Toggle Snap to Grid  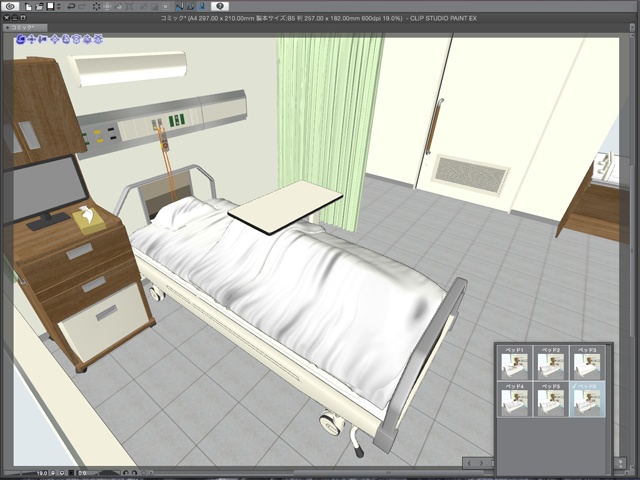point(201,7)
